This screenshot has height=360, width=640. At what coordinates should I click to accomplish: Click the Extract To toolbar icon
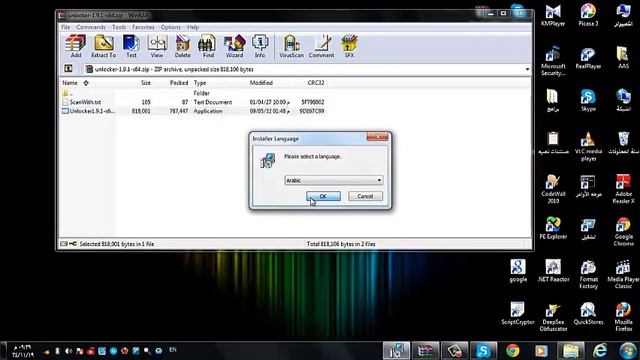click(x=104, y=46)
